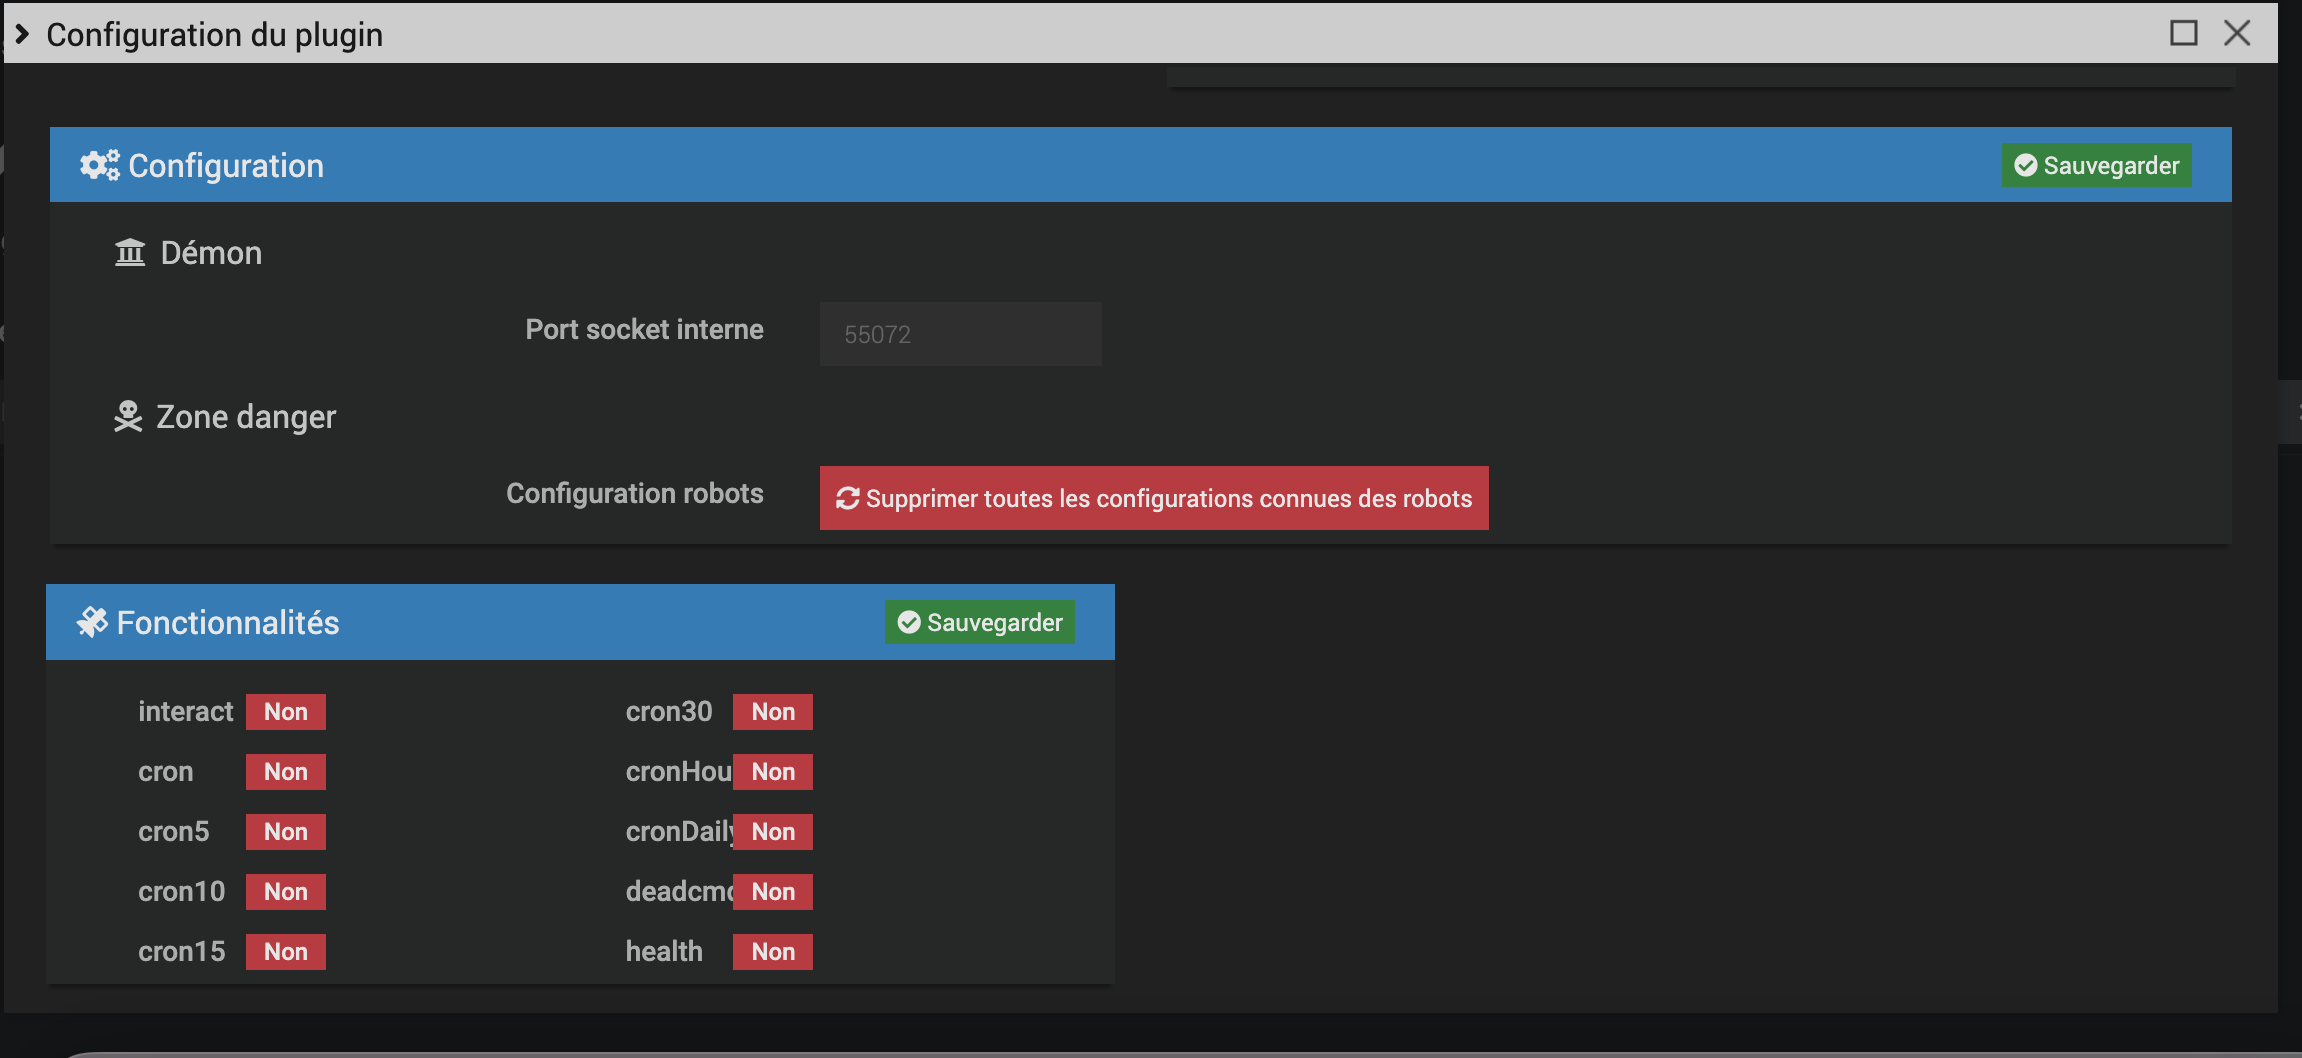This screenshot has width=2302, height=1058.
Task: Maximize the plugin configuration window
Action: click(2183, 33)
